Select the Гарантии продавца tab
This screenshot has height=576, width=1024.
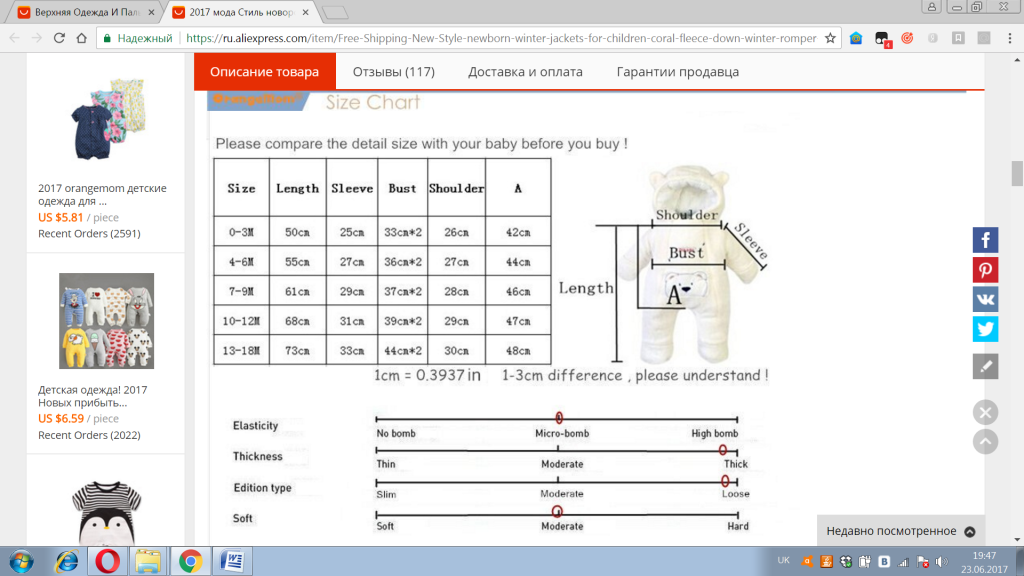[x=677, y=72]
